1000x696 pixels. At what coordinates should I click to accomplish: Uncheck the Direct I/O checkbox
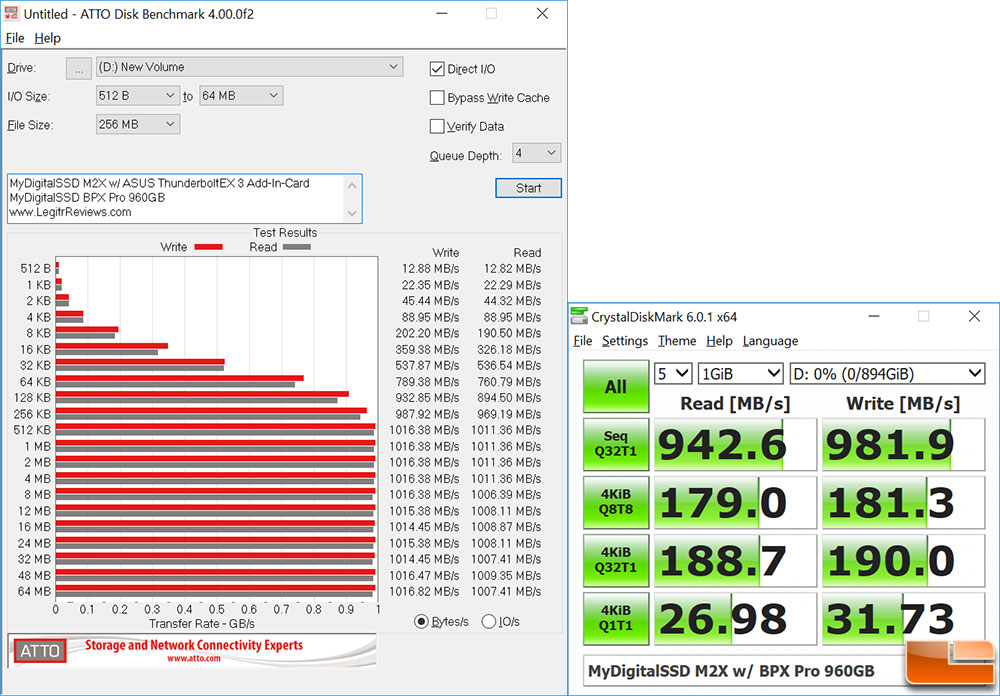point(437,69)
